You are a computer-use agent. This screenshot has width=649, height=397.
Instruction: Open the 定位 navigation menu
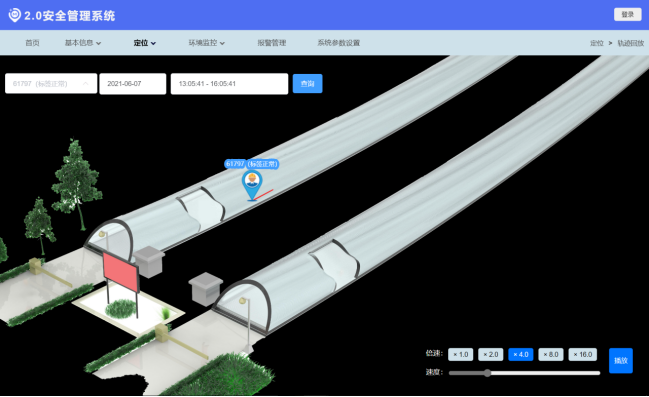tap(144, 43)
